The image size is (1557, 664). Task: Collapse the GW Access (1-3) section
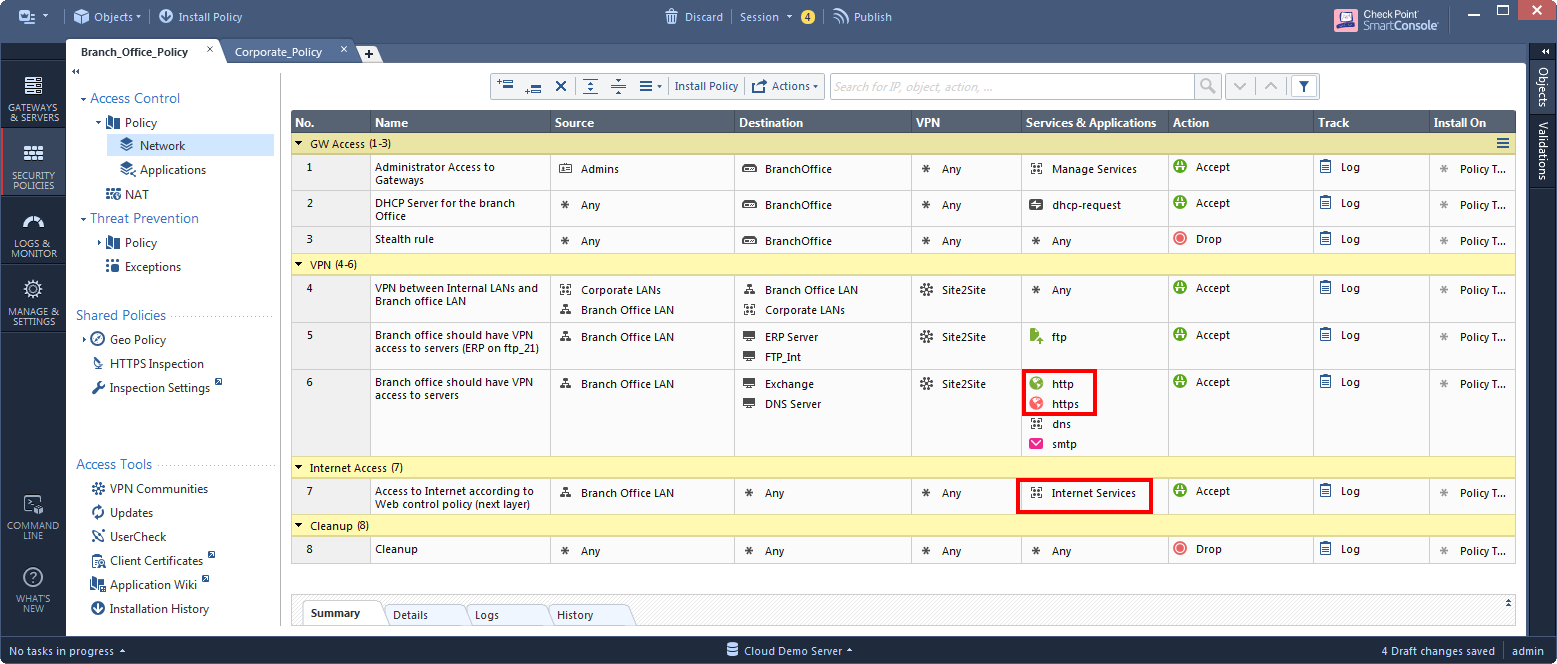(x=299, y=144)
